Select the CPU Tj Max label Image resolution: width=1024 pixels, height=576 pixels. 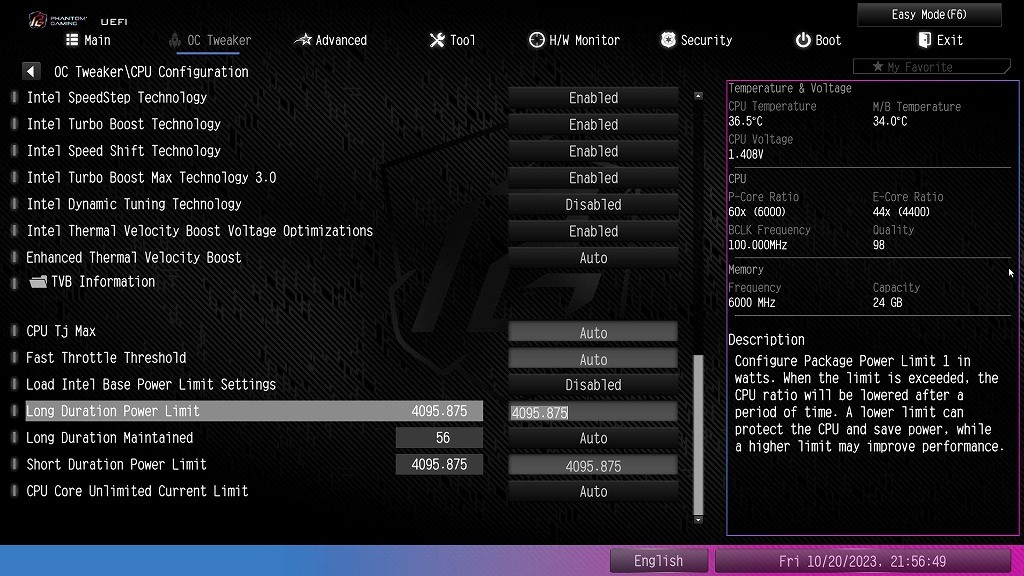[61, 331]
